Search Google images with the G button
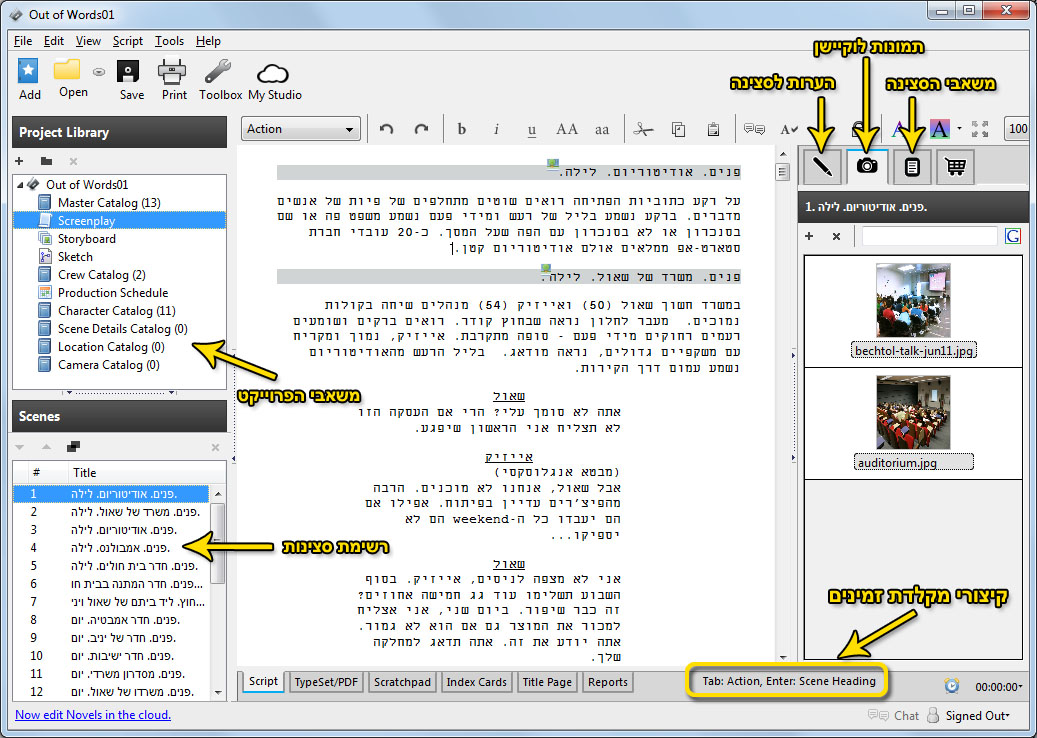Screen dimensions: 1037x738 1012,236
